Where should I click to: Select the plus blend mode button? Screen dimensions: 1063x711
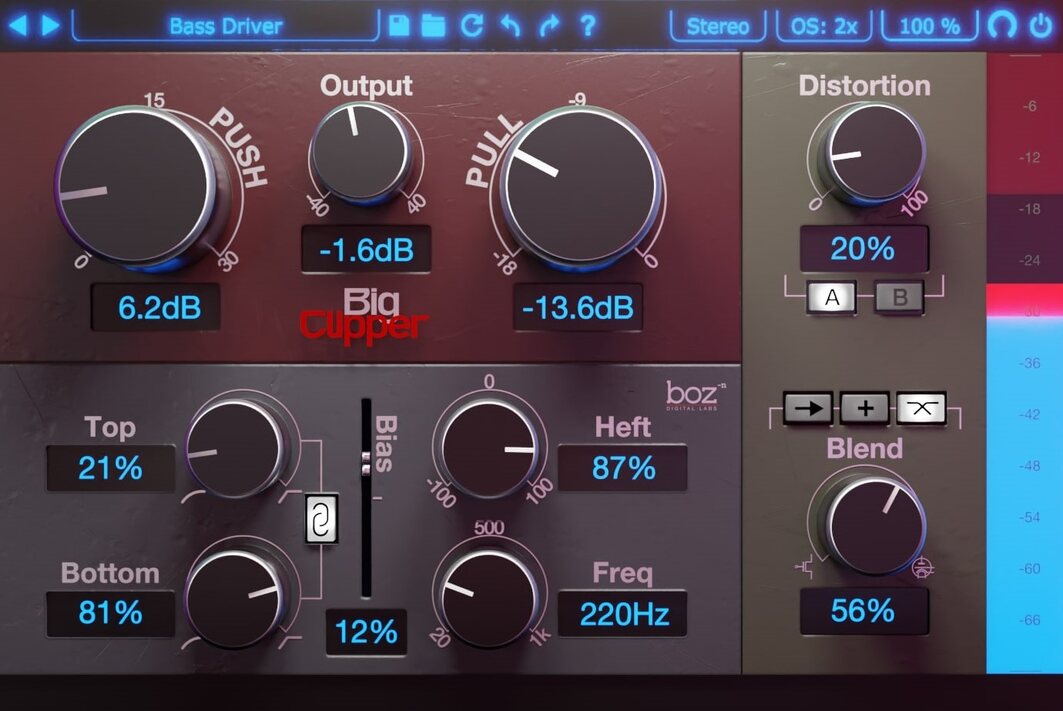point(864,406)
